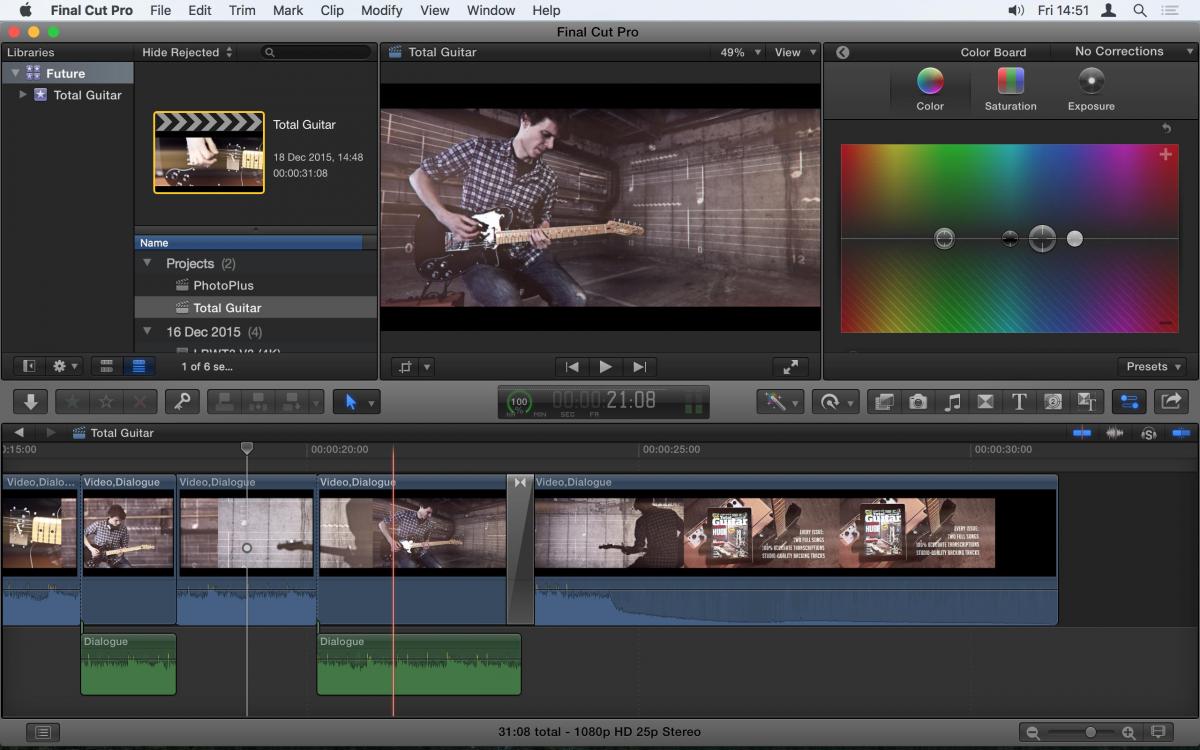Viewport: 1200px width, 750px height.
Task: Open the Timeline Index button
Action: 43,732
